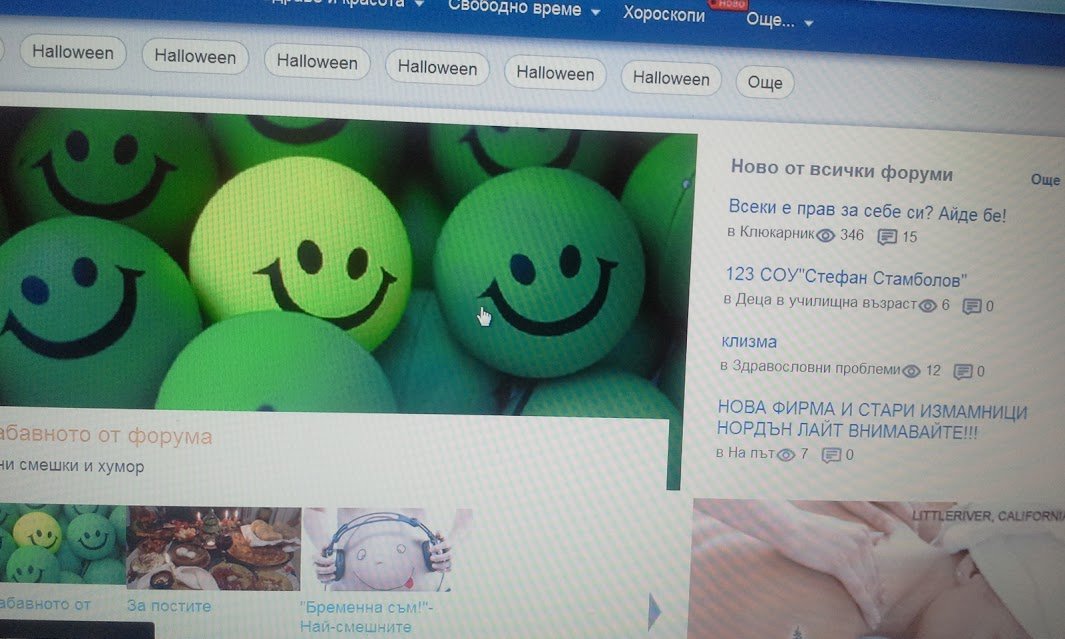This screenshot has width=1065, height=639.
Task: Click the eye icon in the клизма row
Action: click(911, 371)
